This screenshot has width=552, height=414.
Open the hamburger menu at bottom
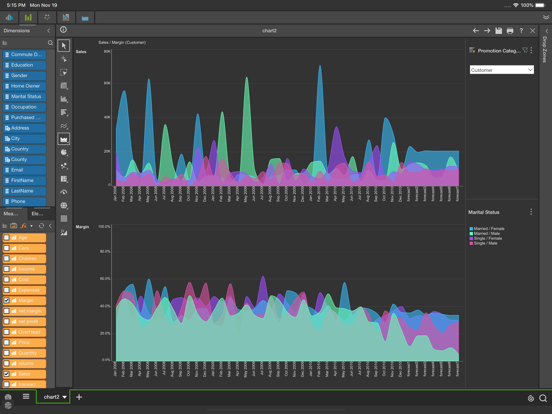point(26,397)
